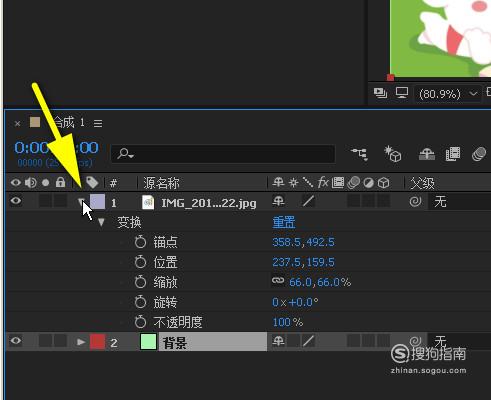This screenshot has height=400, width=491.
Task: Click the primary viewer monitor icon
Action: pyautogui.click(x=402, y=92)
